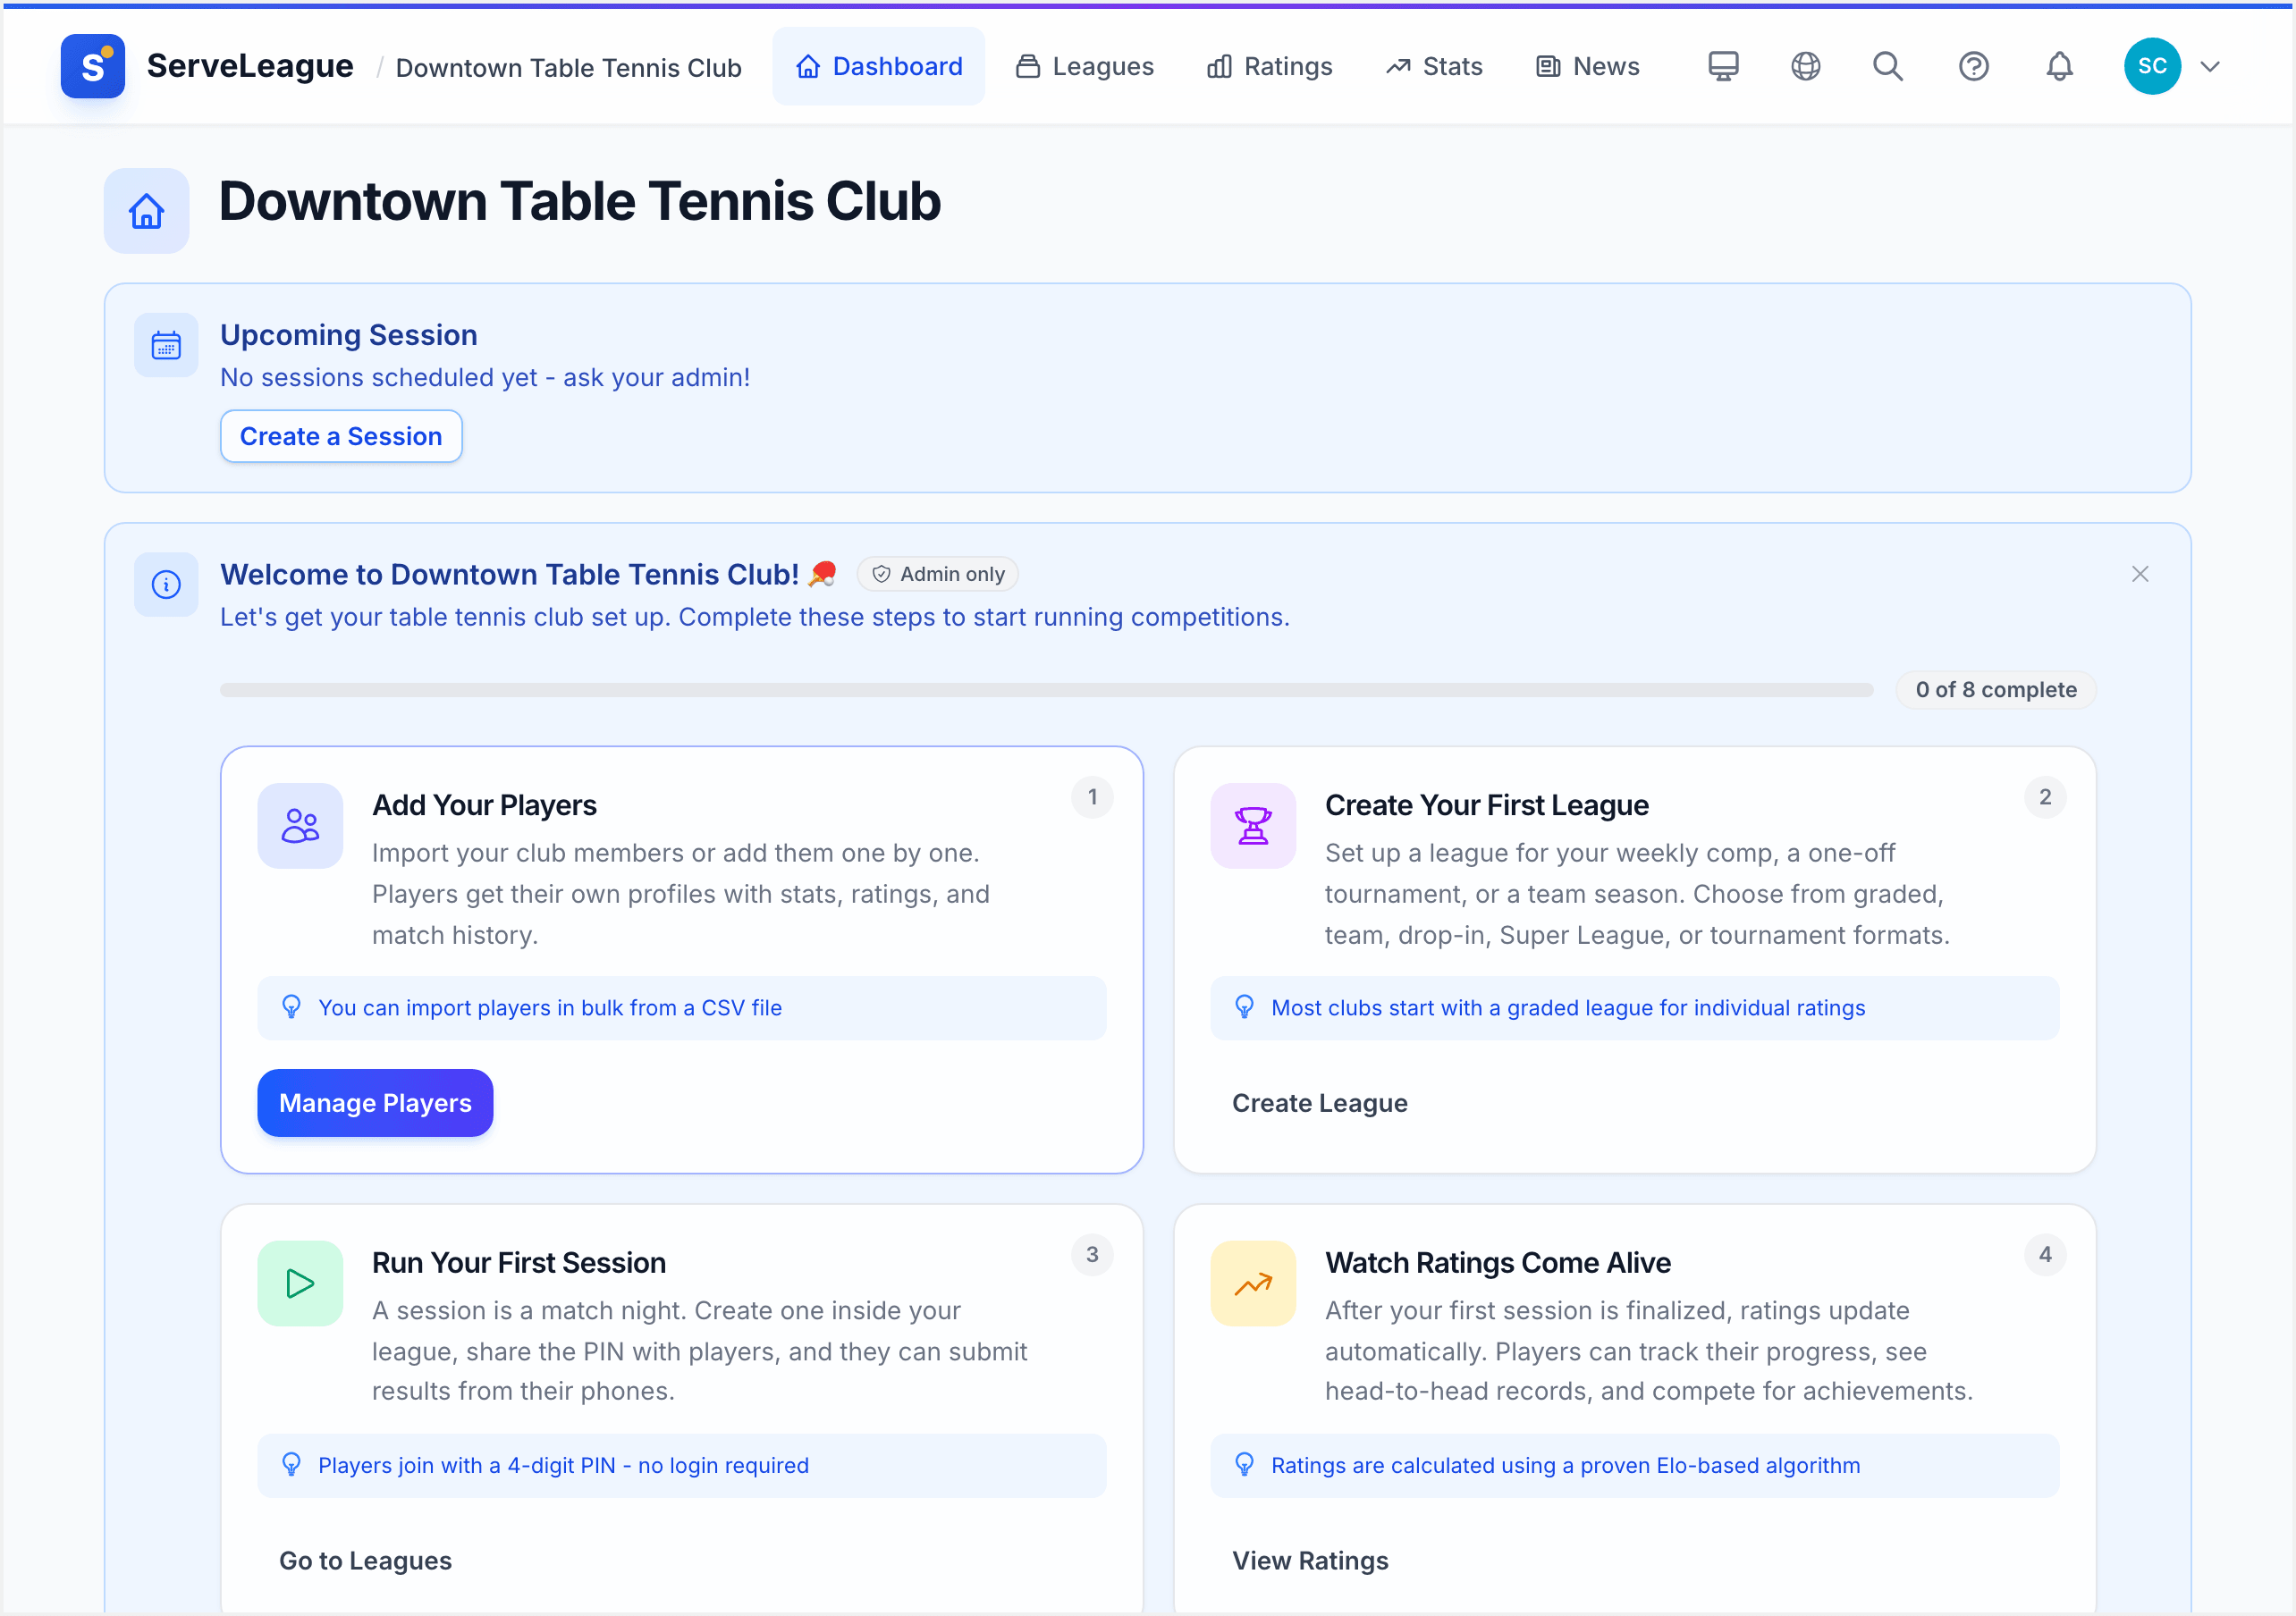Open the Stats tab
The width and height of the screenshot is (2296, 1616).
[1434, 66]
